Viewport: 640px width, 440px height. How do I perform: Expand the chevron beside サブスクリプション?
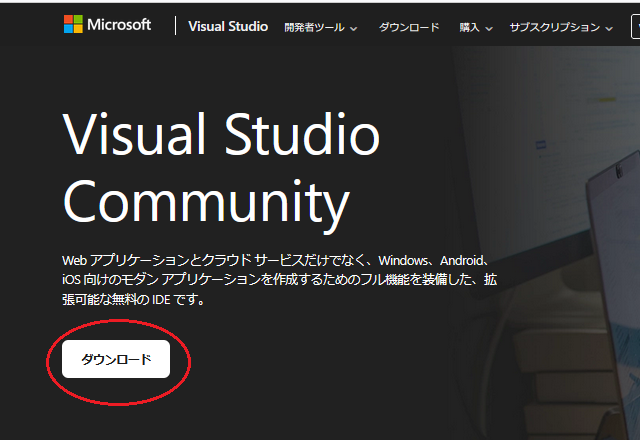coord(609,28)
